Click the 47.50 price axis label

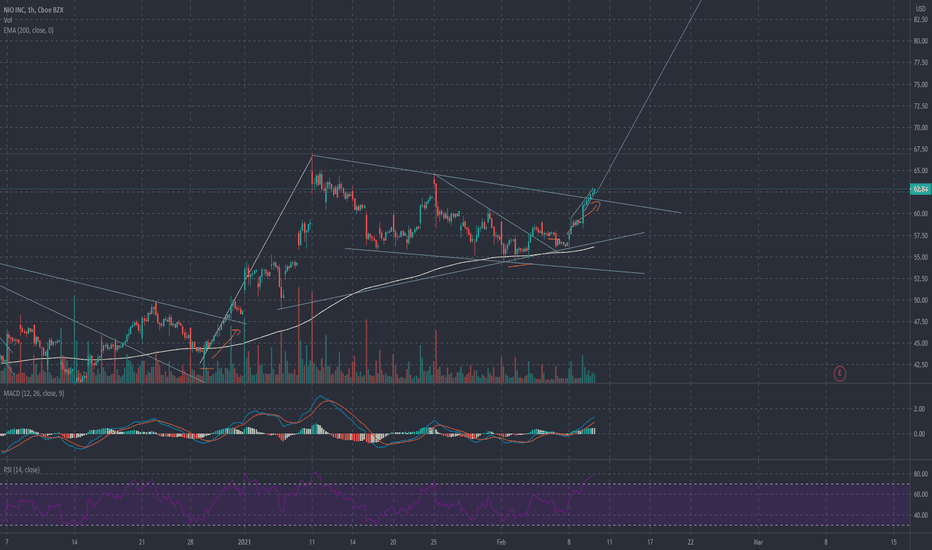pos(921,322)
